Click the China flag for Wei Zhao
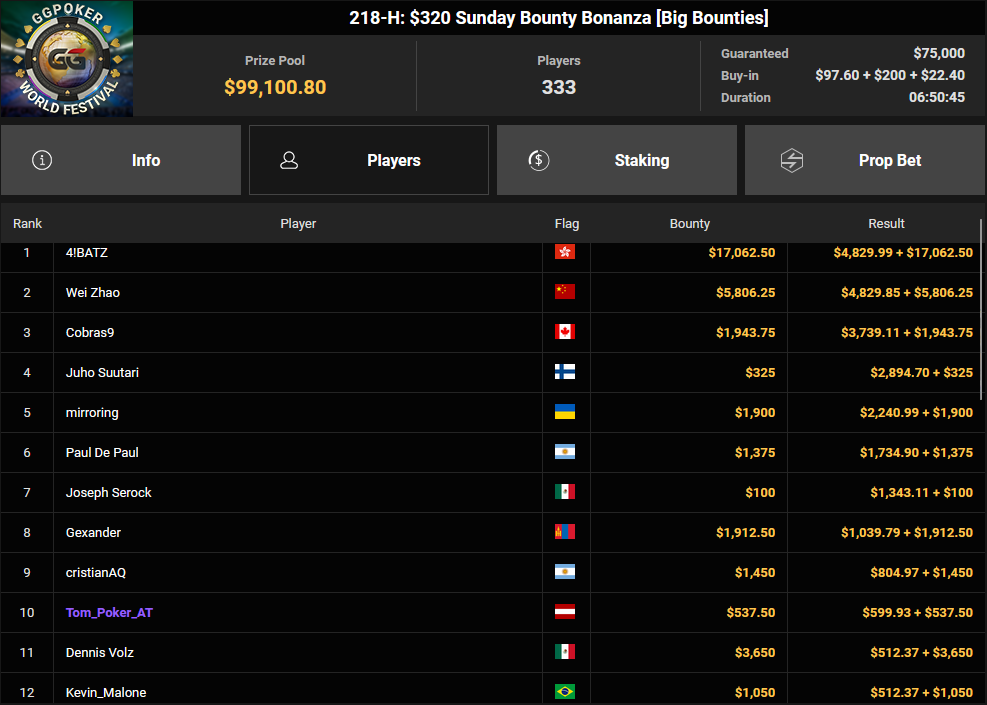 [565, 292]
